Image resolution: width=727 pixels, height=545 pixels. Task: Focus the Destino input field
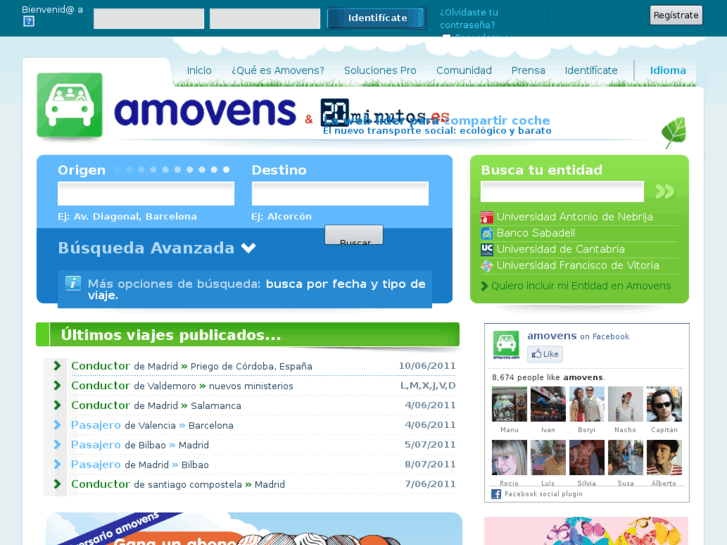pos(340,193)
